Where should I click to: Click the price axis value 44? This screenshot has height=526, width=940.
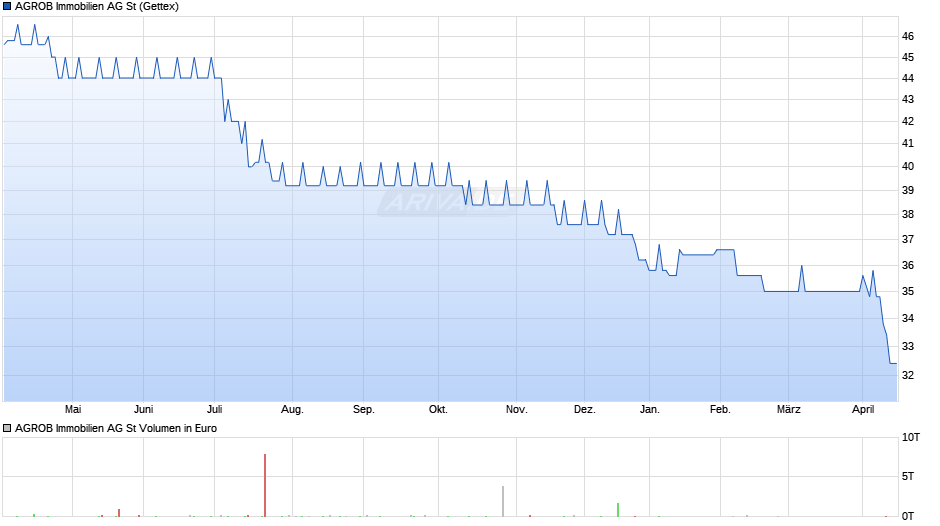[x=908, y=78]
